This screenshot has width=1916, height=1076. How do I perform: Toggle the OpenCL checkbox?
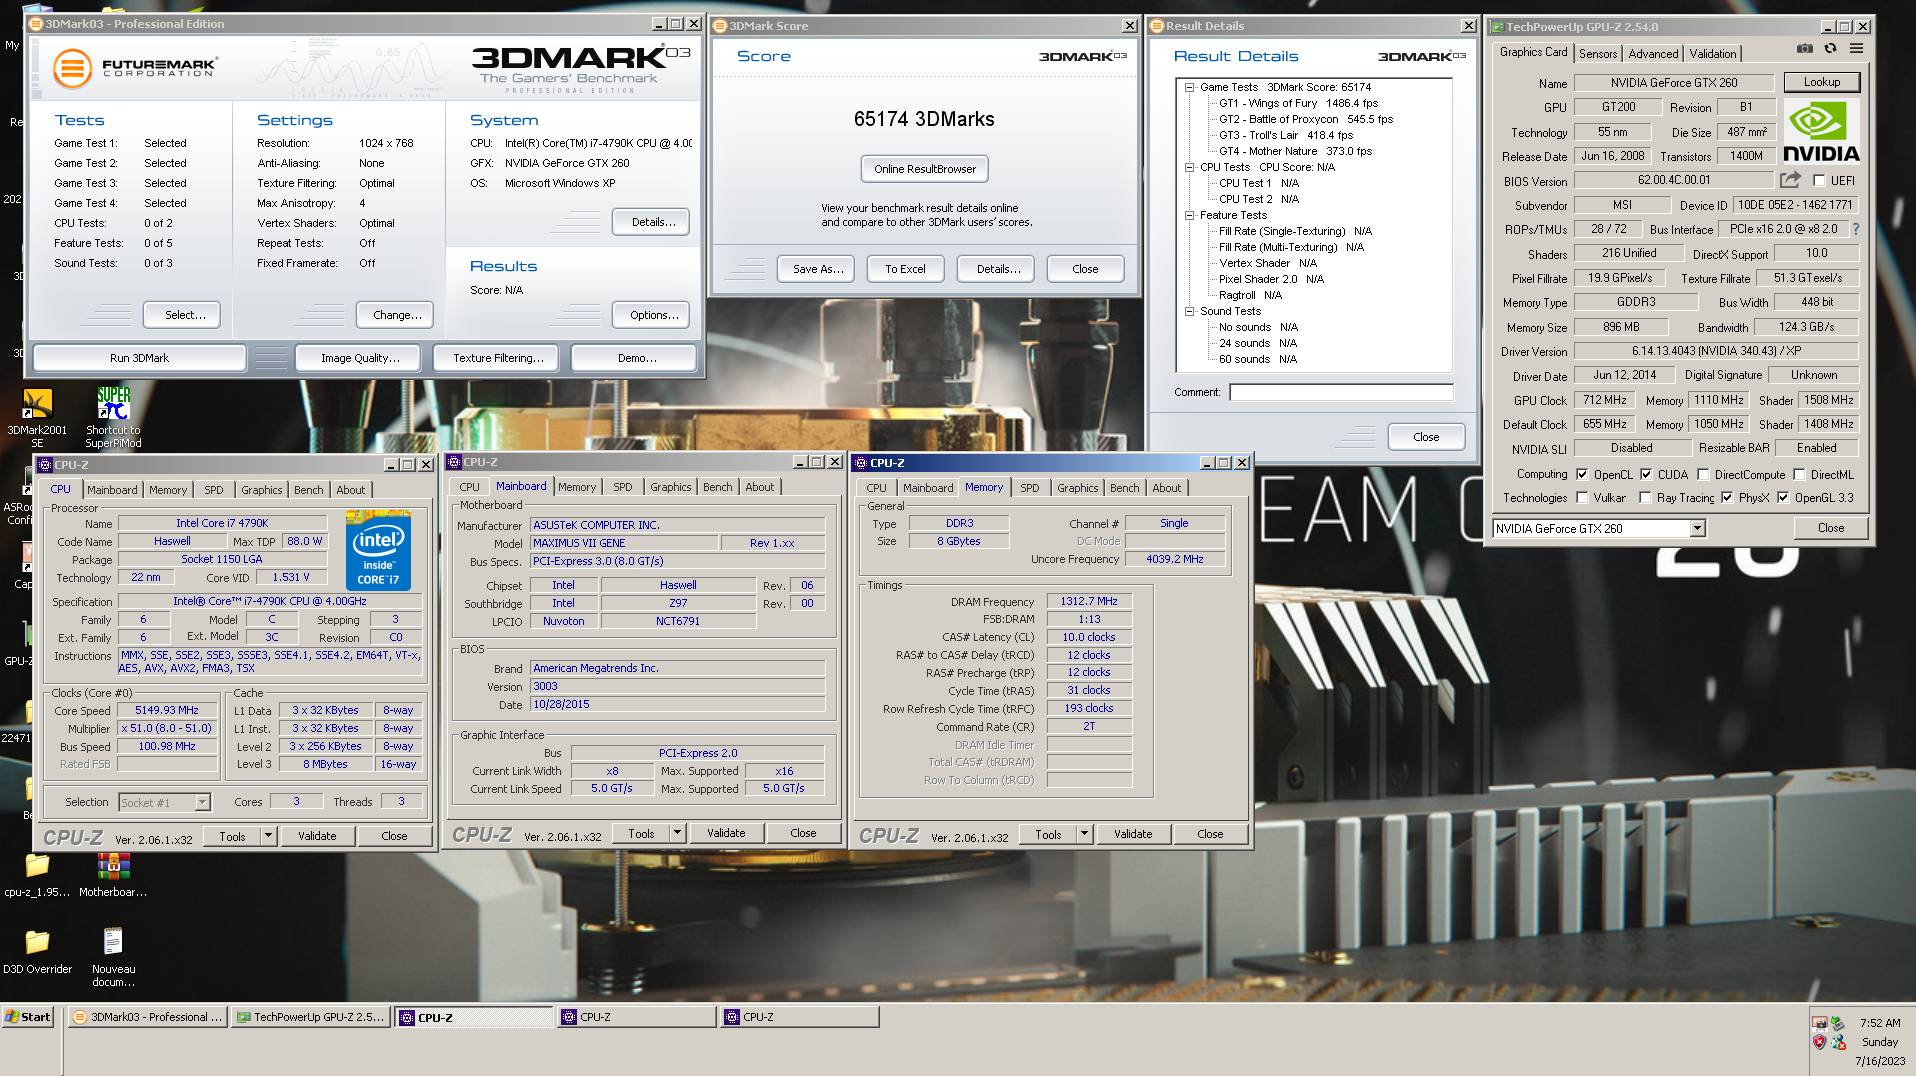1582,475
